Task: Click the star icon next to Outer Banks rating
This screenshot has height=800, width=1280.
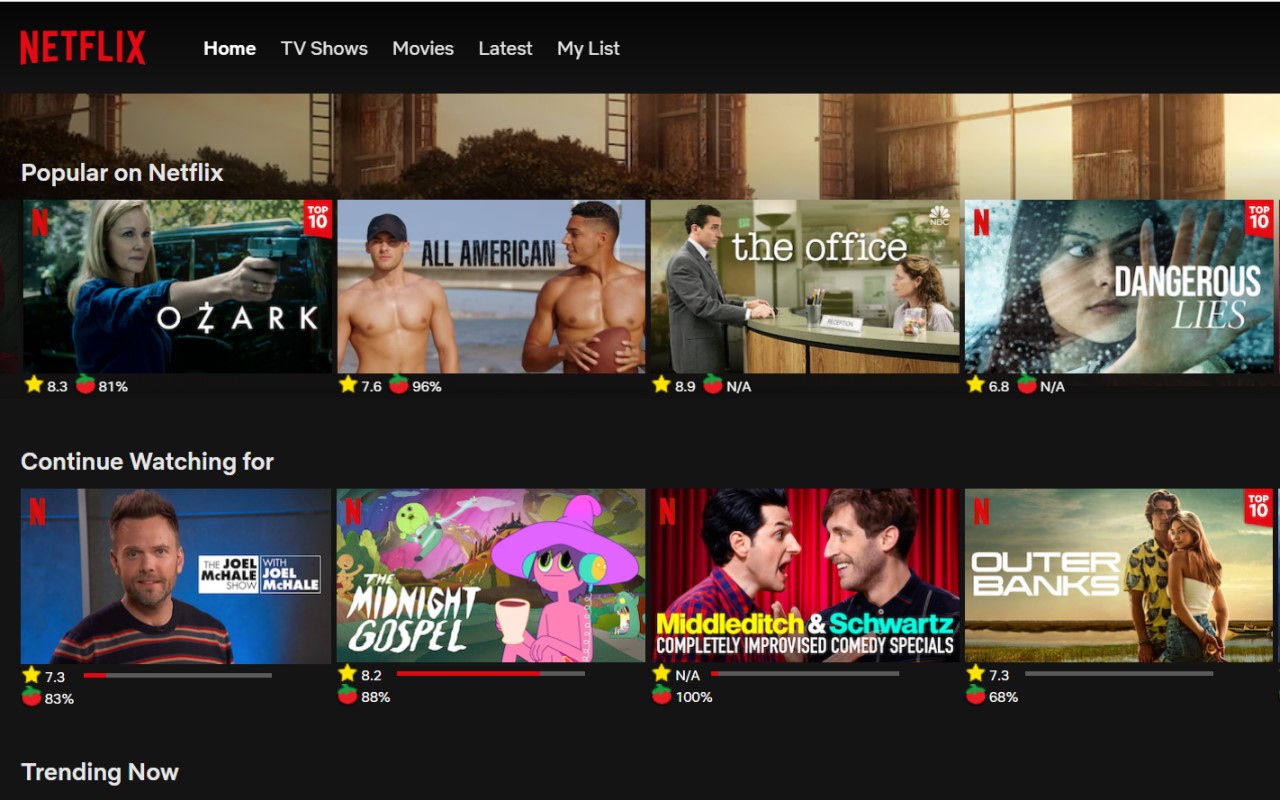Action: coord(976,673)
